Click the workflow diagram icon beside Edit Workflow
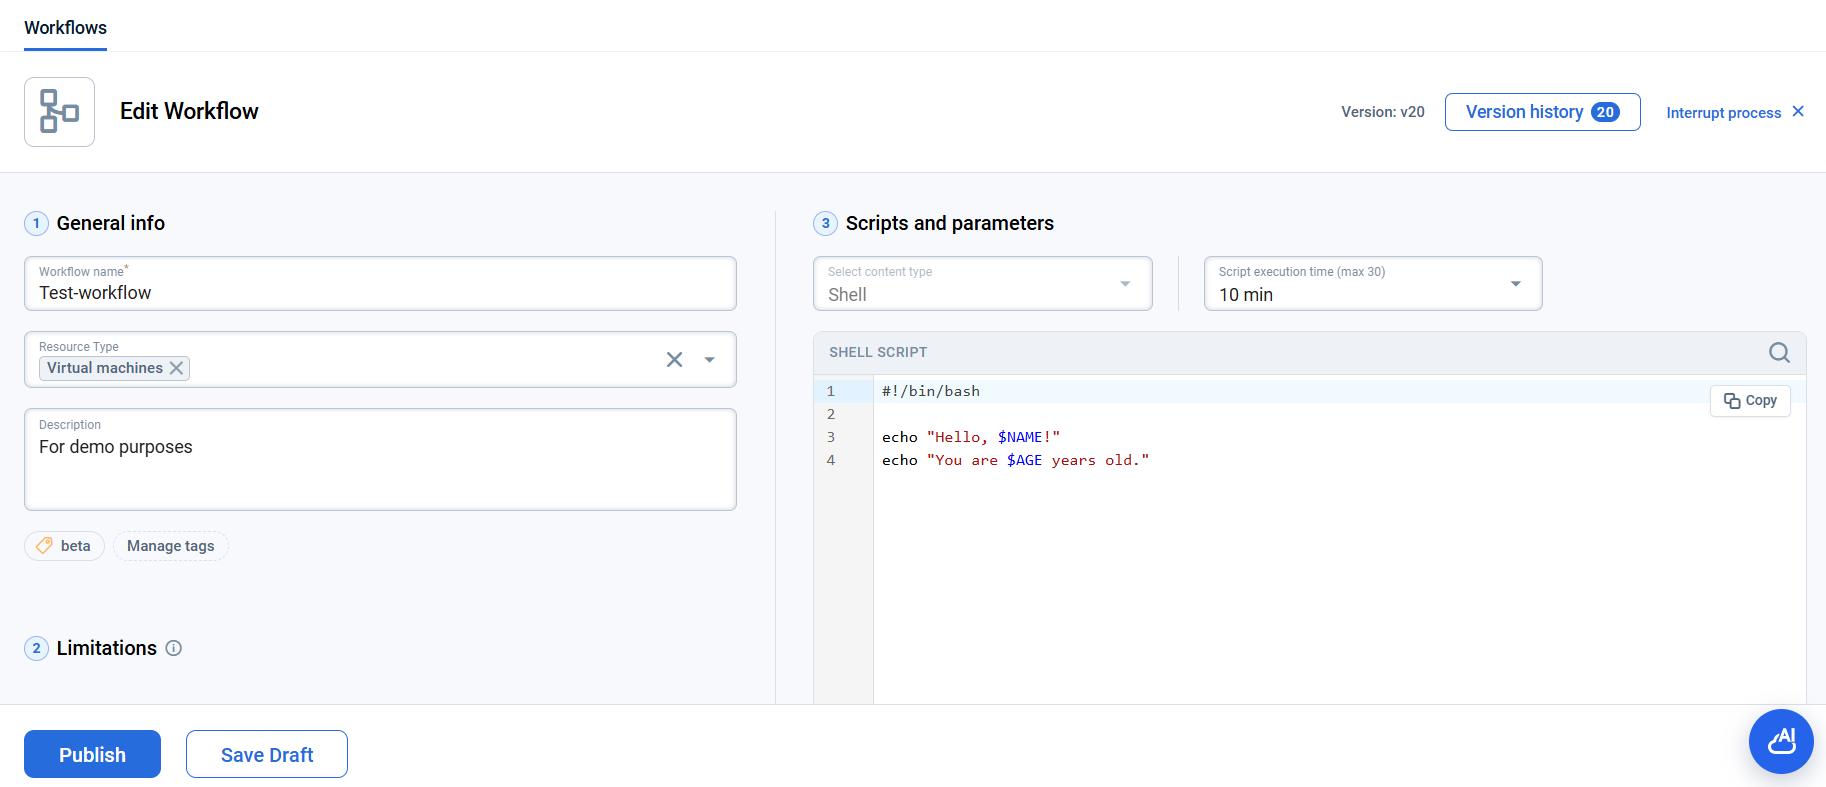Viewport: 1826px width, 787px height. click(59, 112)
